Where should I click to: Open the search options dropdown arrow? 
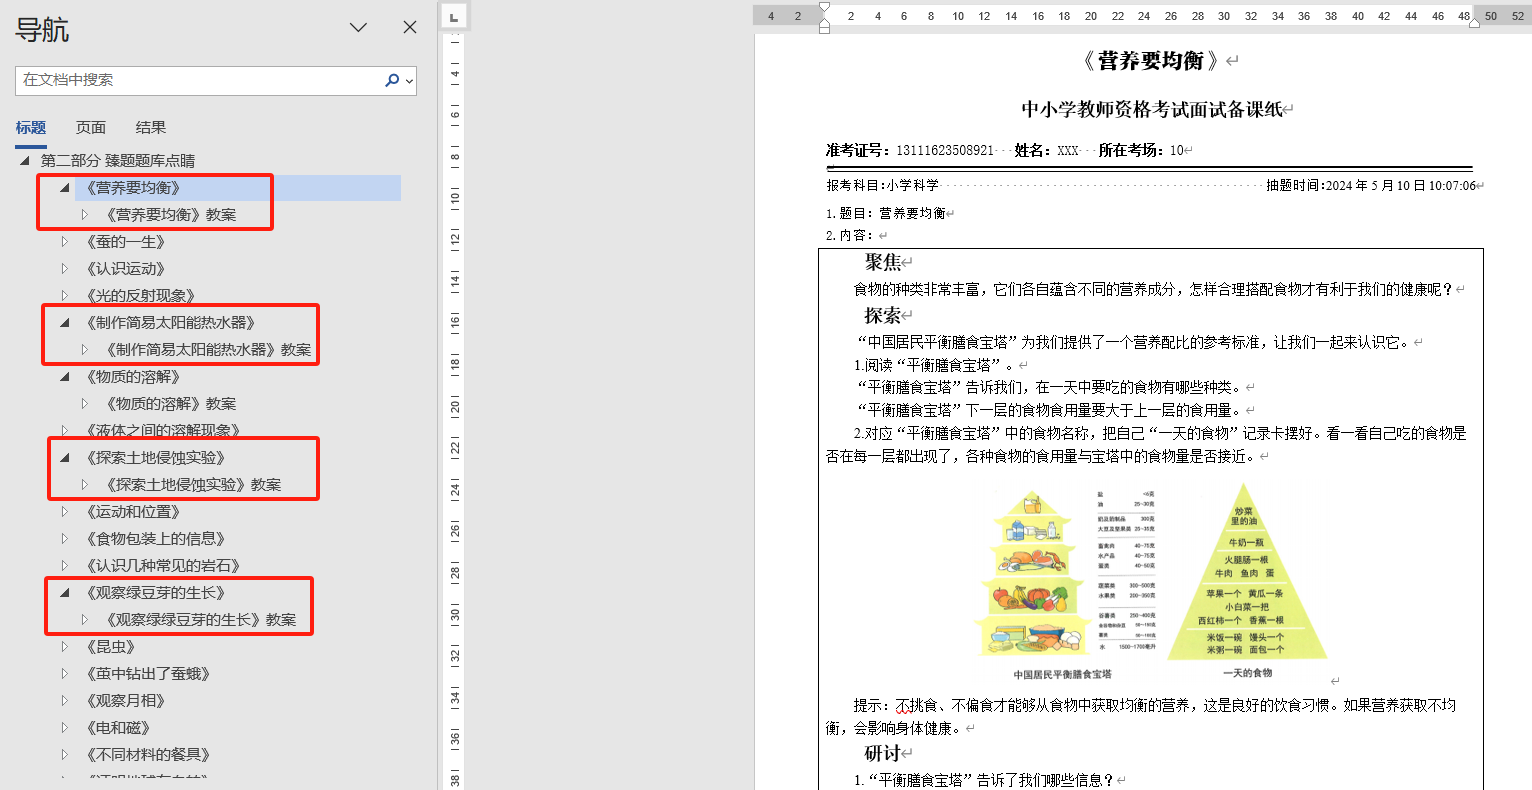[x=409, y=81]
